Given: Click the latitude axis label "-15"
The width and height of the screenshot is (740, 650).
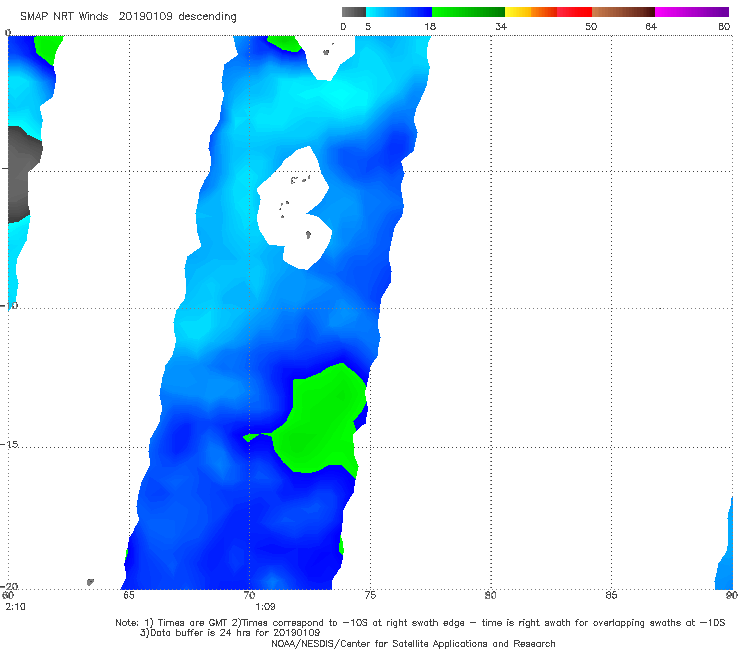Looking at the screenshot, I should pyautogui.click(x=9, y=444).
